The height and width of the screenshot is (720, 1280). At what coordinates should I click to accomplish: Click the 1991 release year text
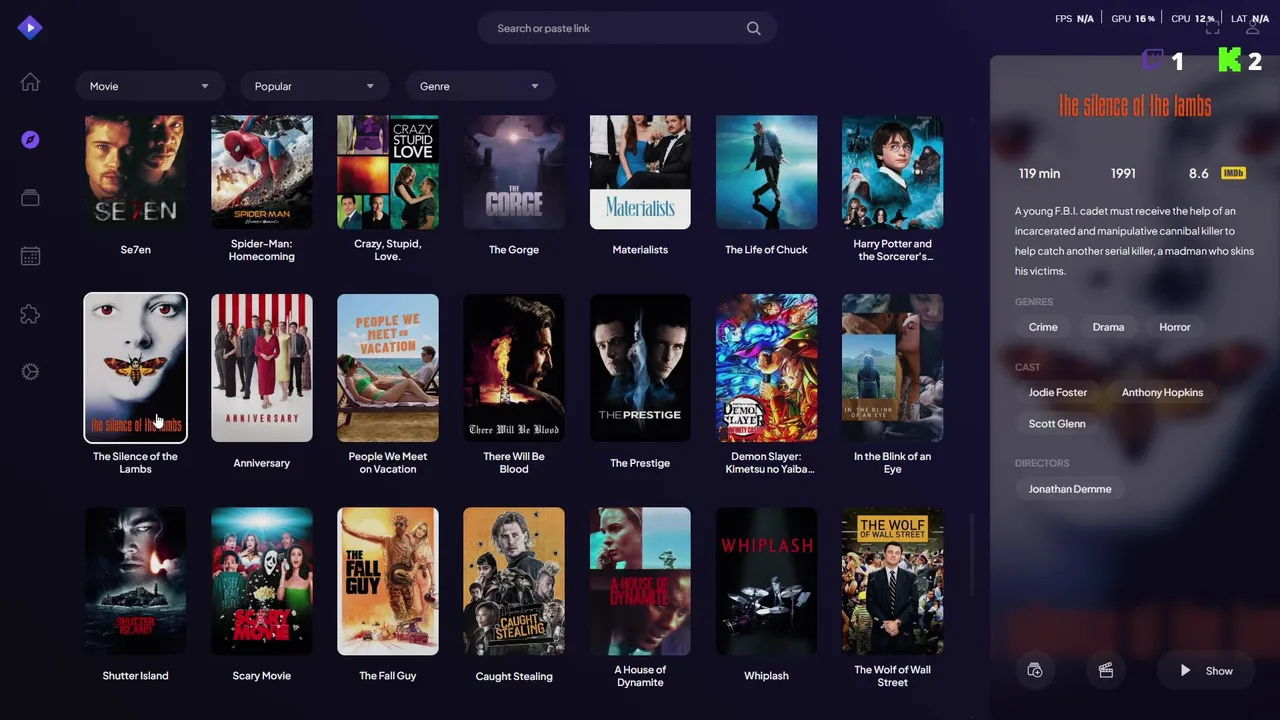tap(1123, 173)
